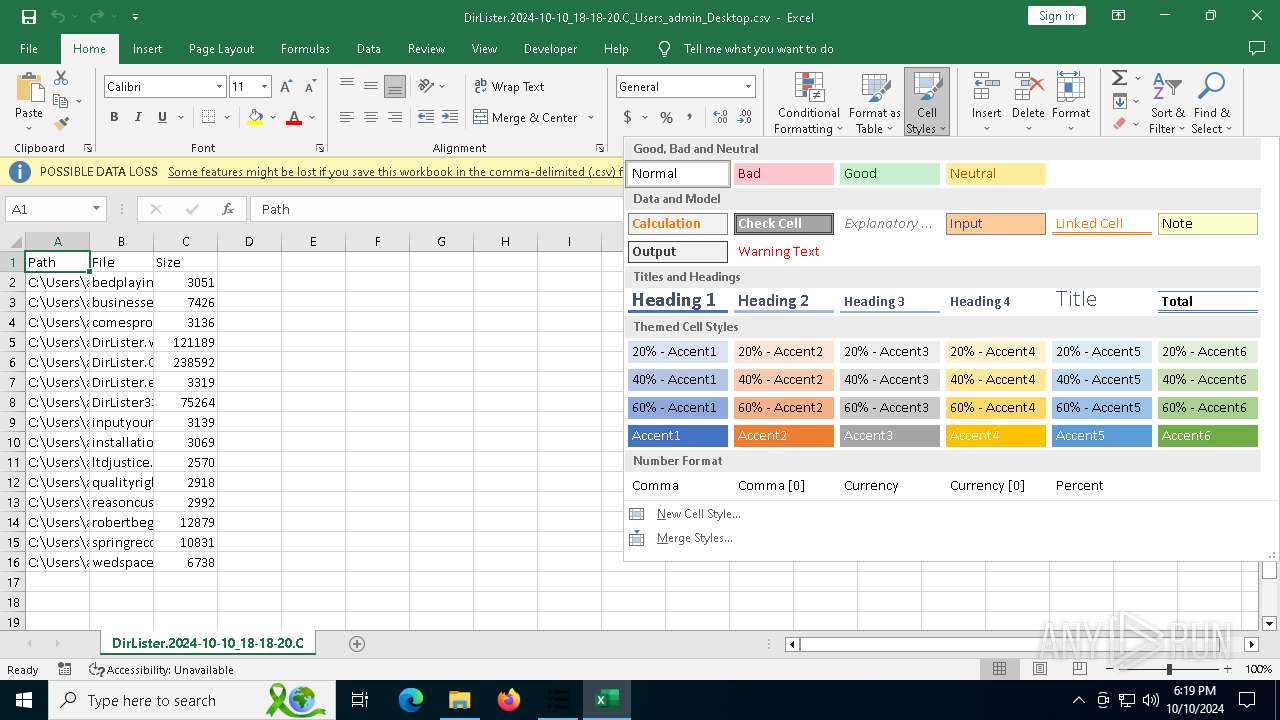The image size is (1280, 720).
Task: Open the File tab
Action: point(29,49)
